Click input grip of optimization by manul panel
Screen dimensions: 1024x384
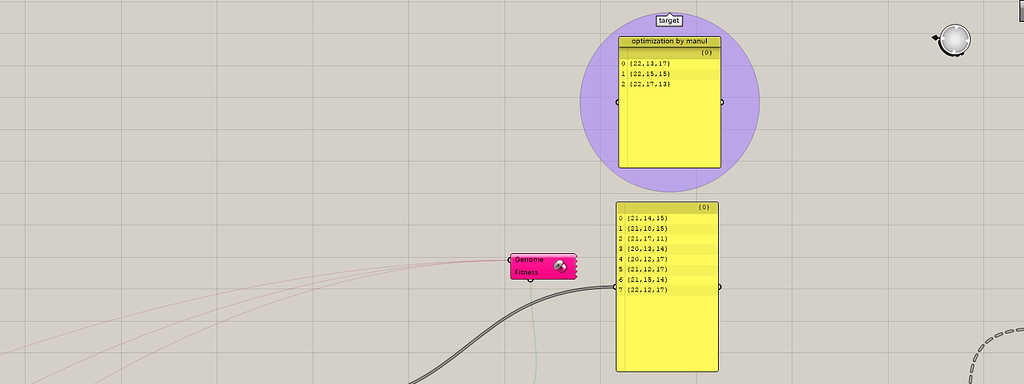point(618,102)
